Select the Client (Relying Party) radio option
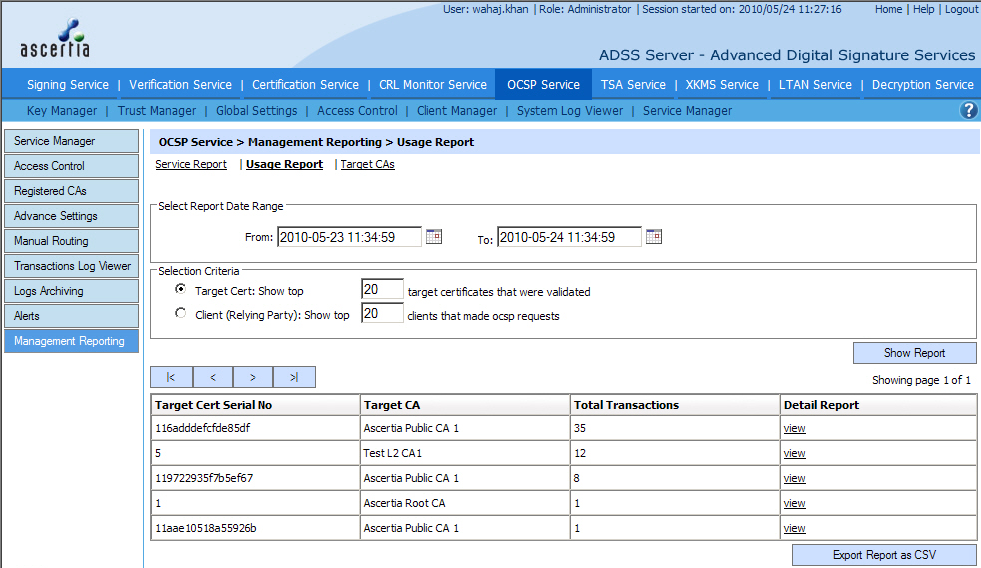The height and width of the screenshot is (568, 981). pyautogui.click(x=181, y=314)
